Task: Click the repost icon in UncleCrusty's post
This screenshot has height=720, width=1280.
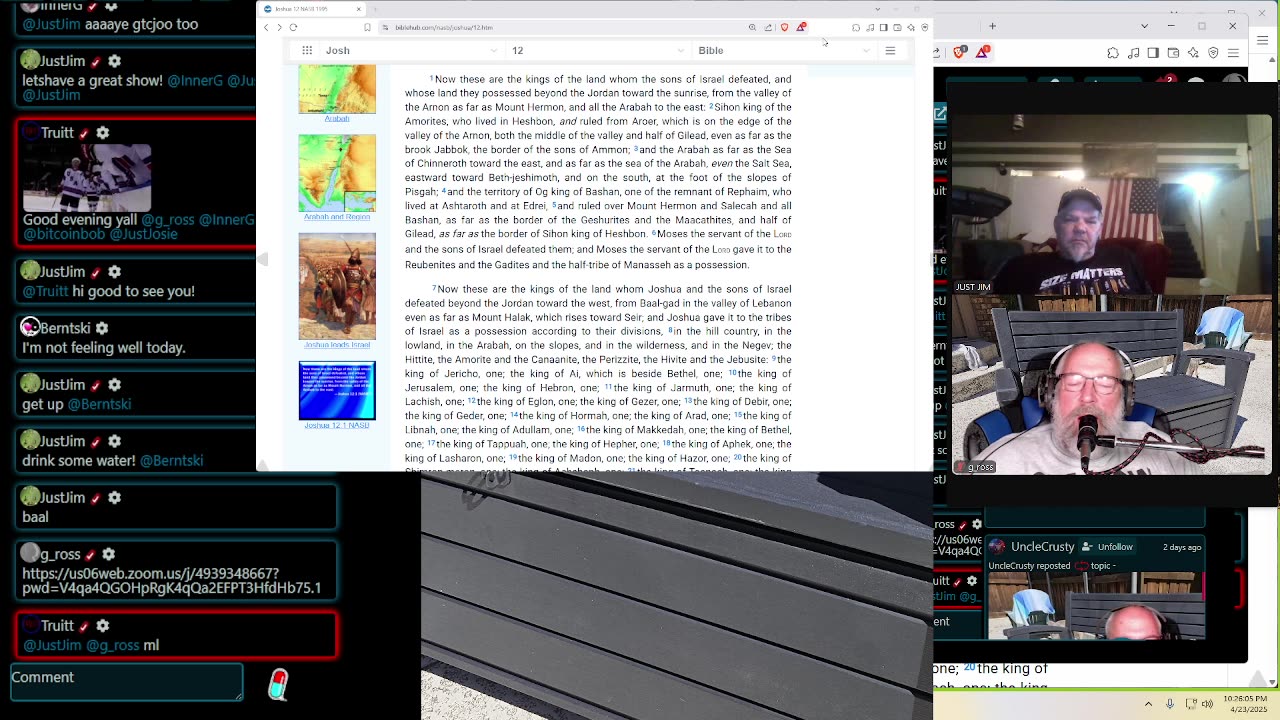Action: coord(1082,566)
